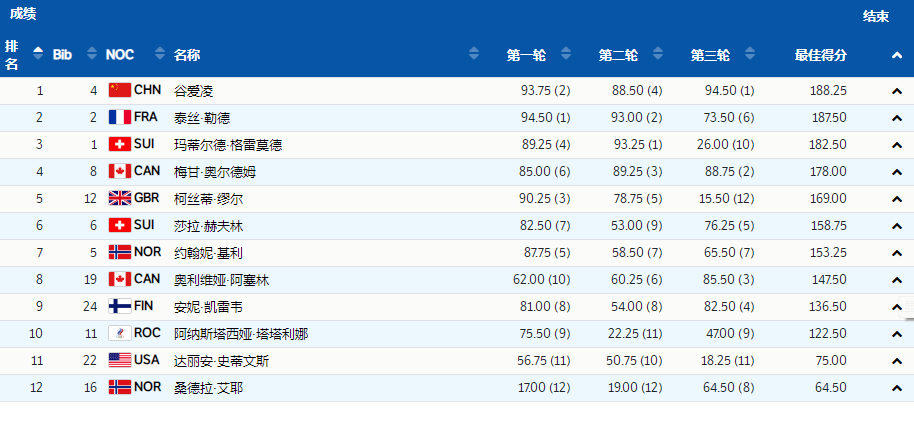Sort by 第一轮 score arrows
Image resolution: width=914 pixels, height=423 pixels.
point(565,53)
